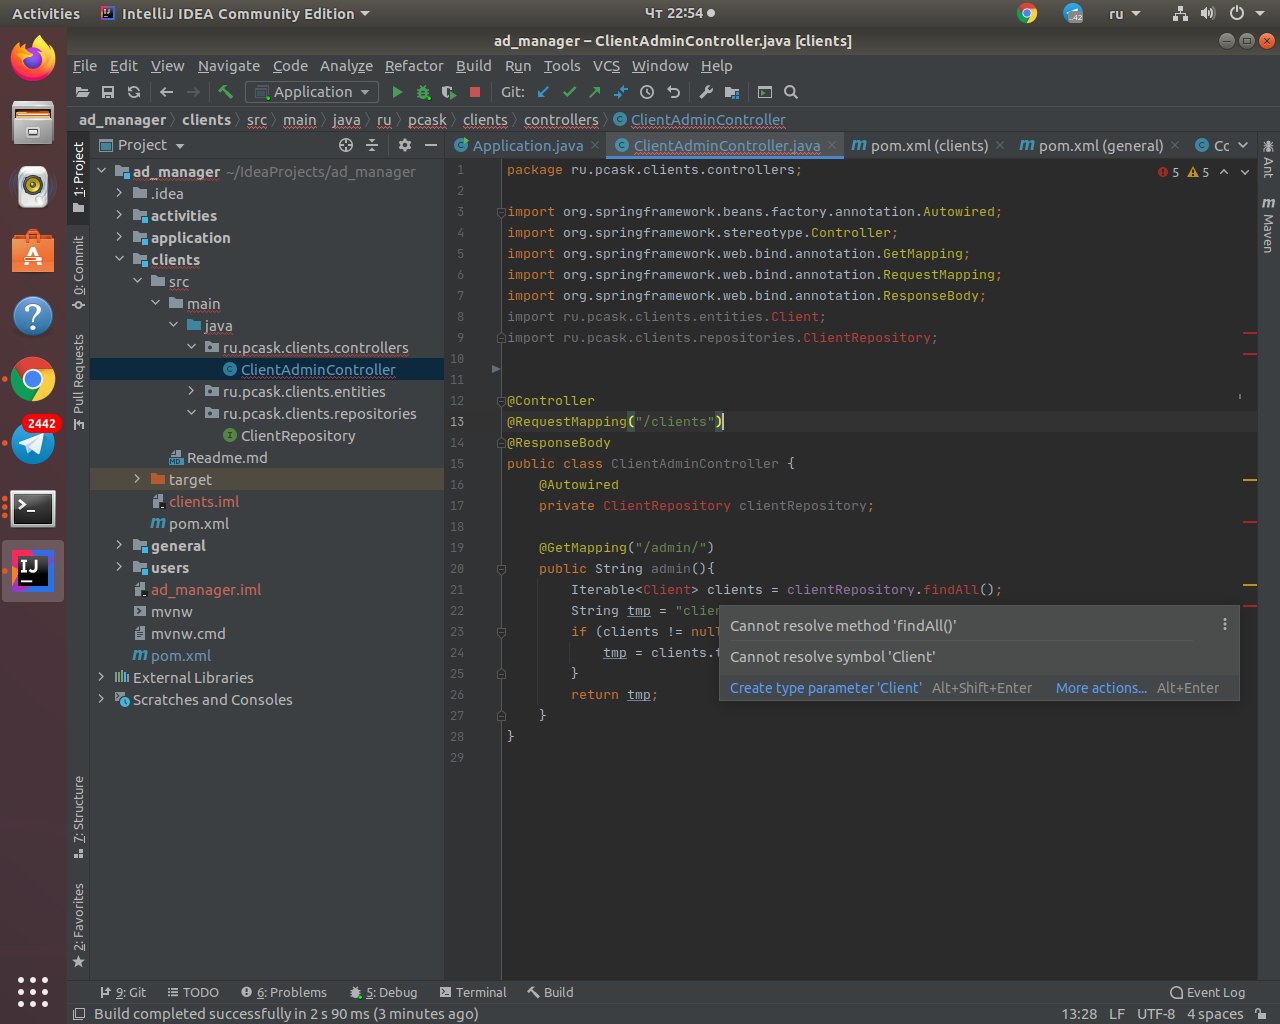Switch to the pom.xml (clients) tab

[928, 146]
